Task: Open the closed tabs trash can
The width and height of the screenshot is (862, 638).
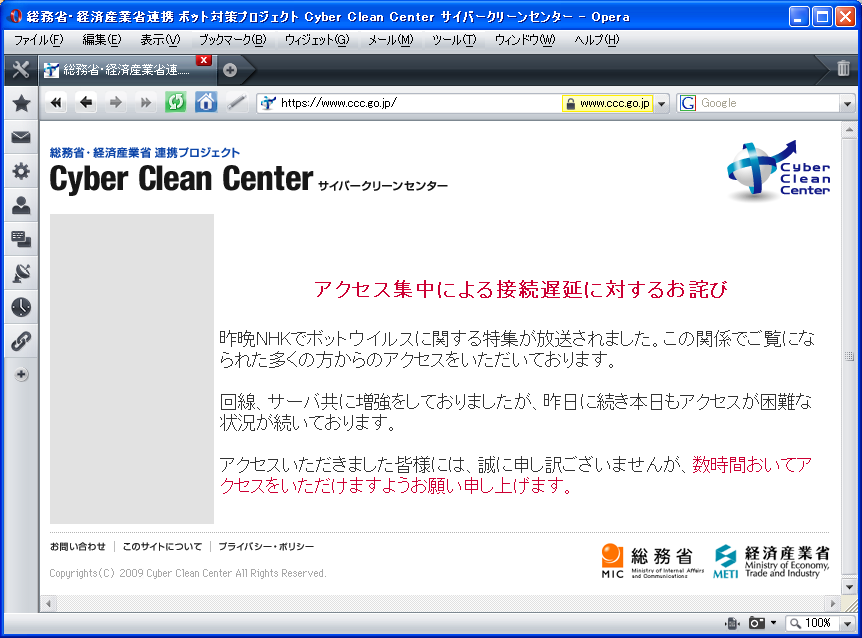Action: tap(843, 68)
